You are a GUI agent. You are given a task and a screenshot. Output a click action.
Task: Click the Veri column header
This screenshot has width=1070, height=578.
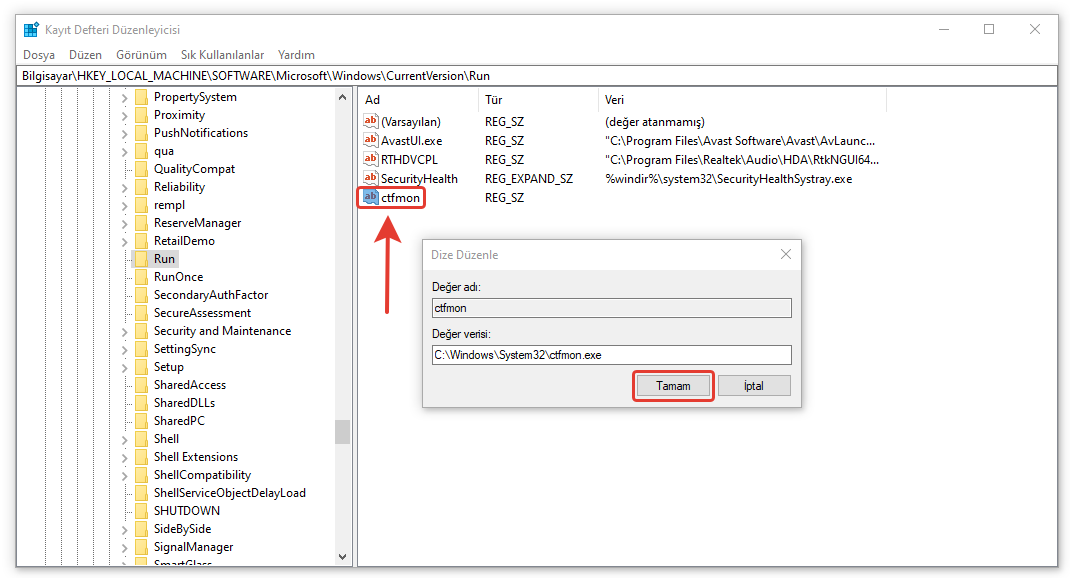point(615,100)
